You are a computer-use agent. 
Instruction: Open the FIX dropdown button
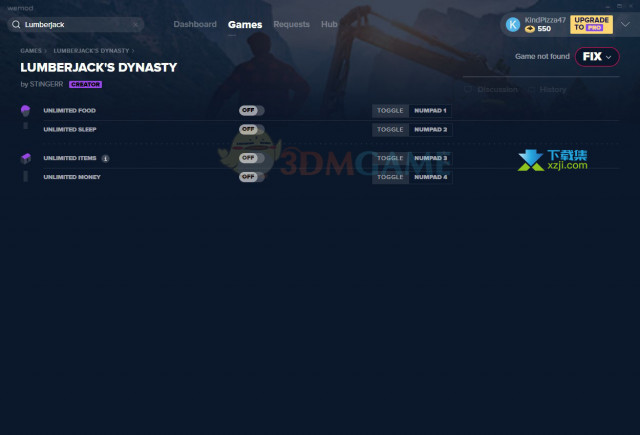[x=597, y=56]
